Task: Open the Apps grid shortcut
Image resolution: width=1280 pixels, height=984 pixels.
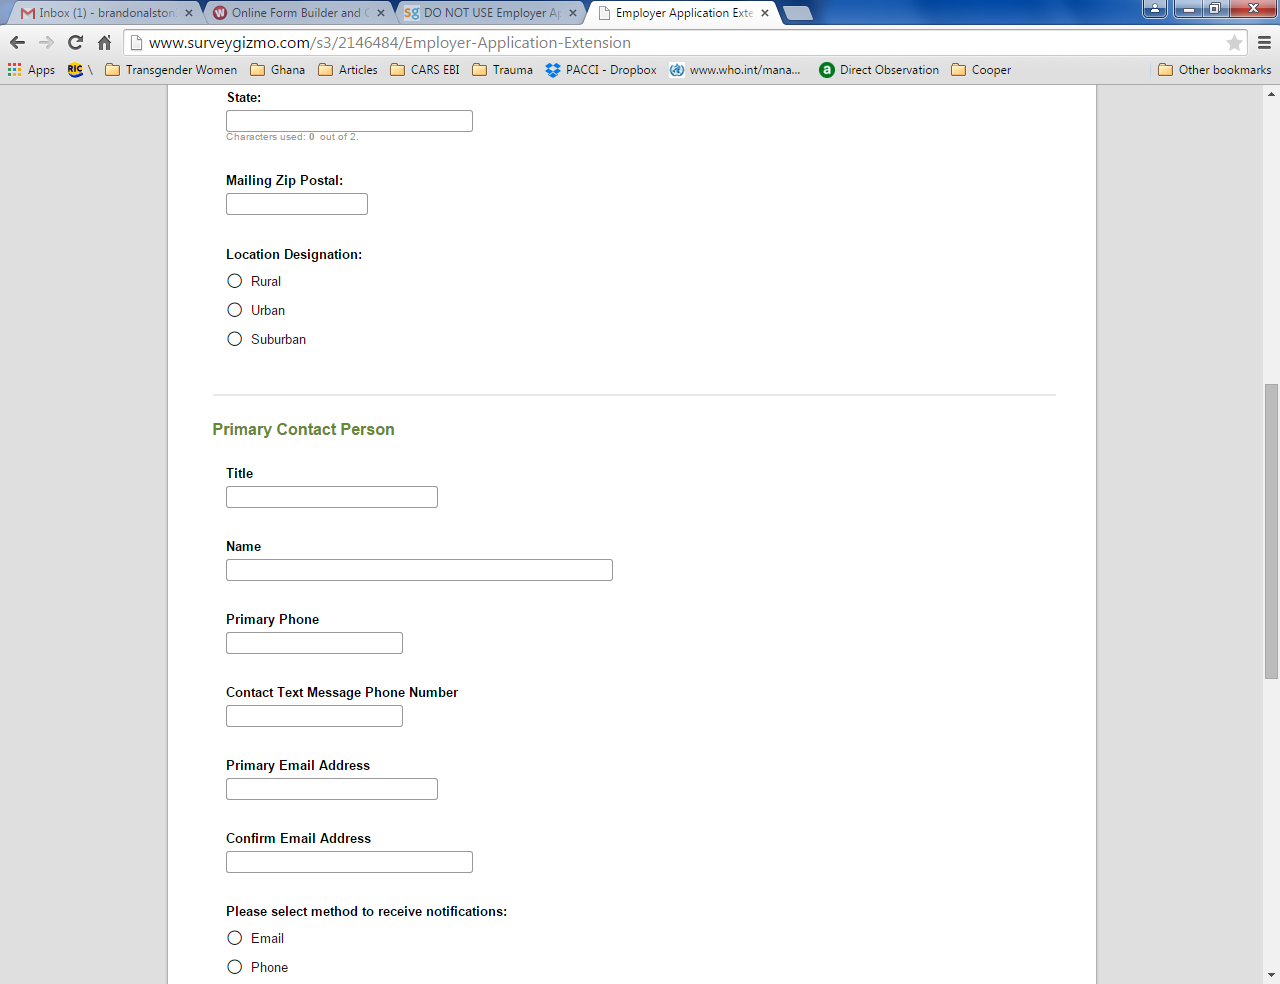Action: [31, 70]
